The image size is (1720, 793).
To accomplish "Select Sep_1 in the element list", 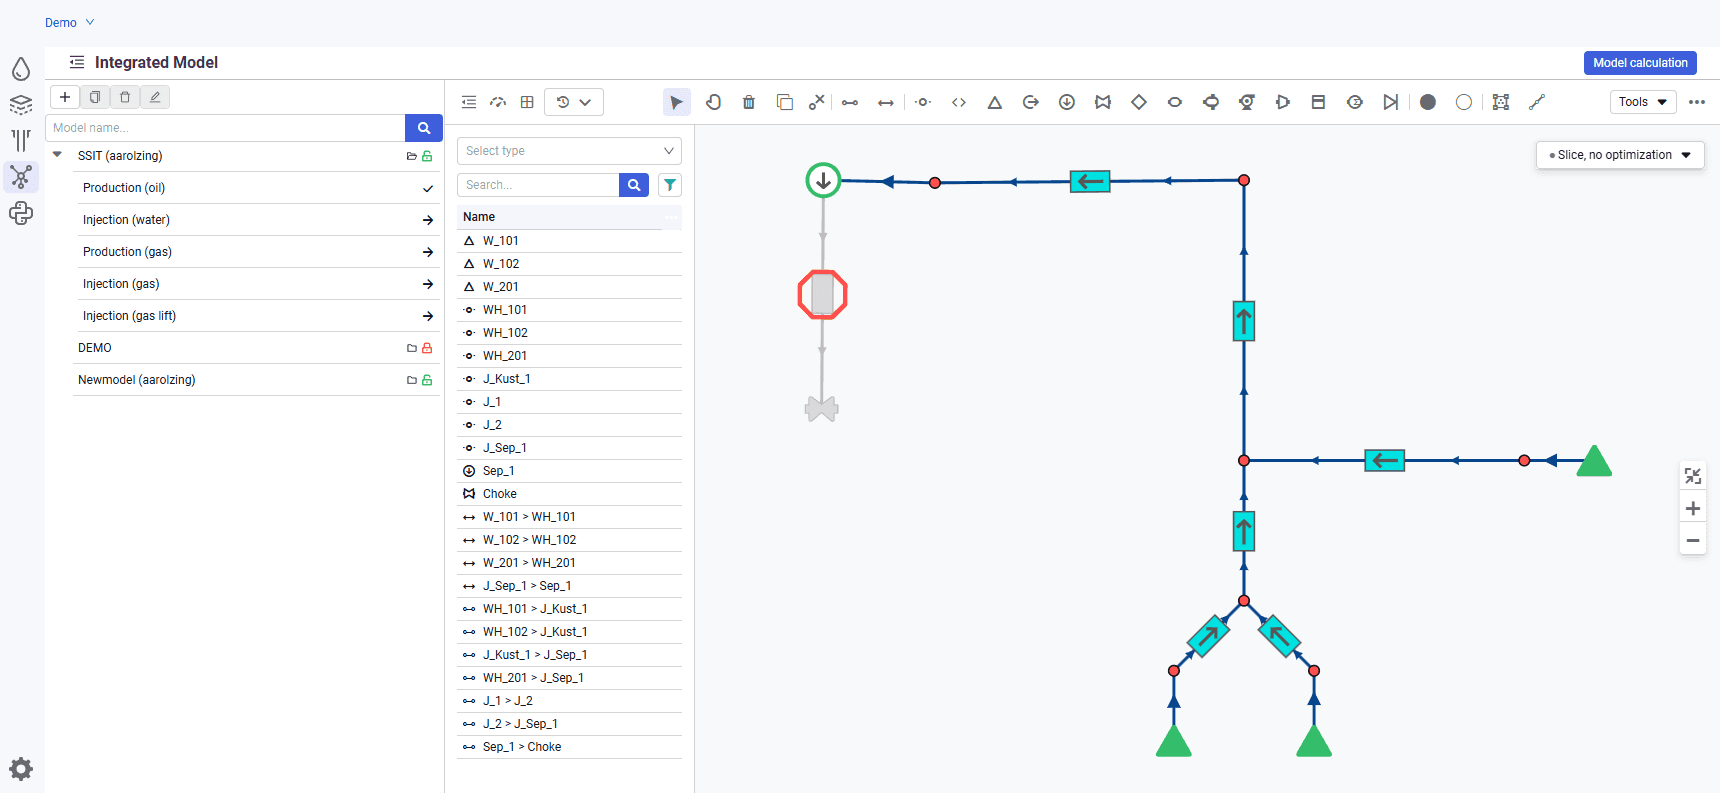I will click(569, 471).
